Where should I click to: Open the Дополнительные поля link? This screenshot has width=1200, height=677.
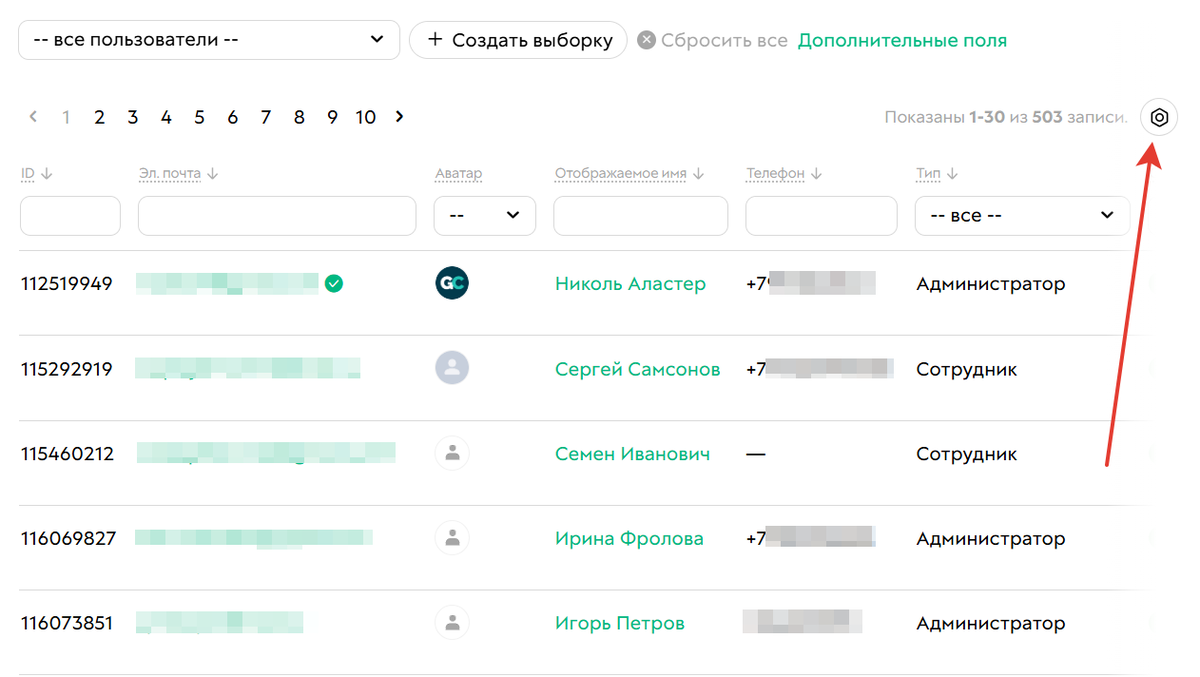(901, 39)
